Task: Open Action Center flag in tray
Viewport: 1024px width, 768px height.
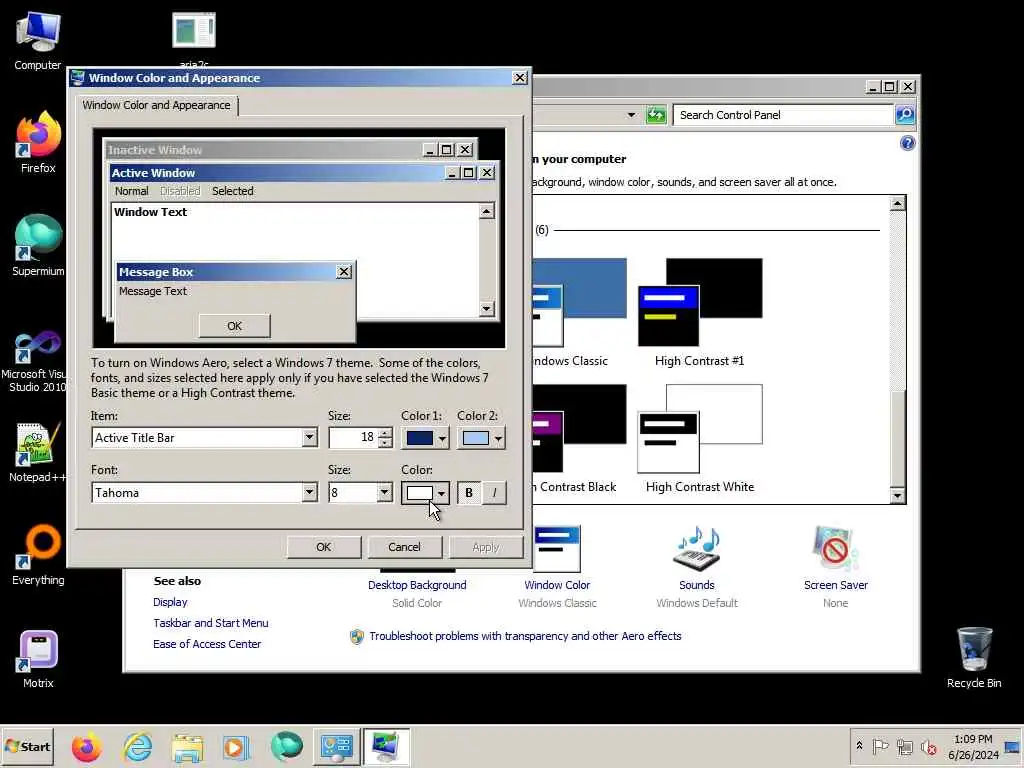Action: 880,746
